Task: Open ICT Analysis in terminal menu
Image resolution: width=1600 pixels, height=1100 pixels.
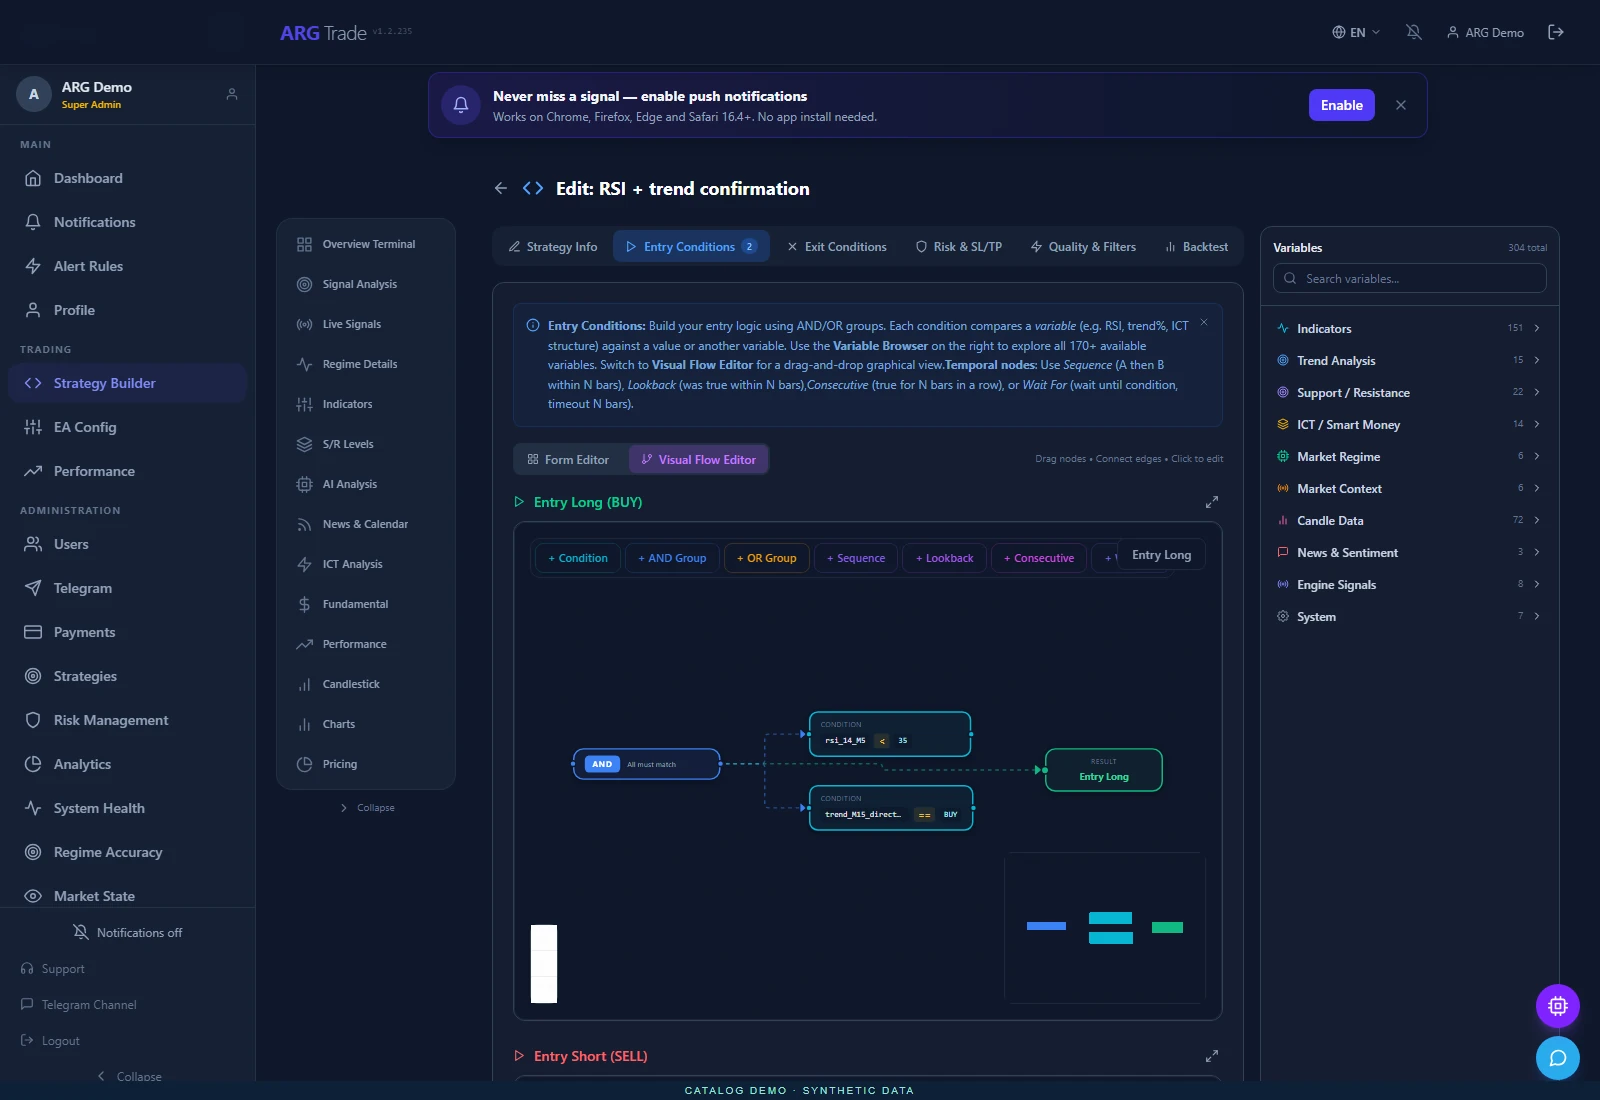Action: coord(366,564)
